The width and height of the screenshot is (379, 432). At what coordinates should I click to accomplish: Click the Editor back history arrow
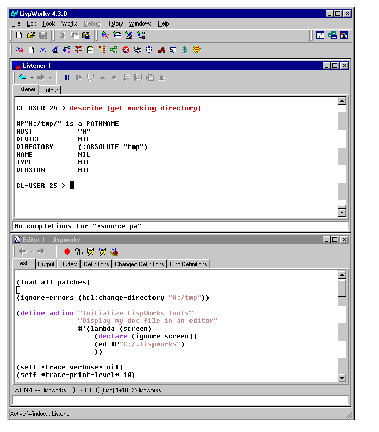click(x=23, y=252)
